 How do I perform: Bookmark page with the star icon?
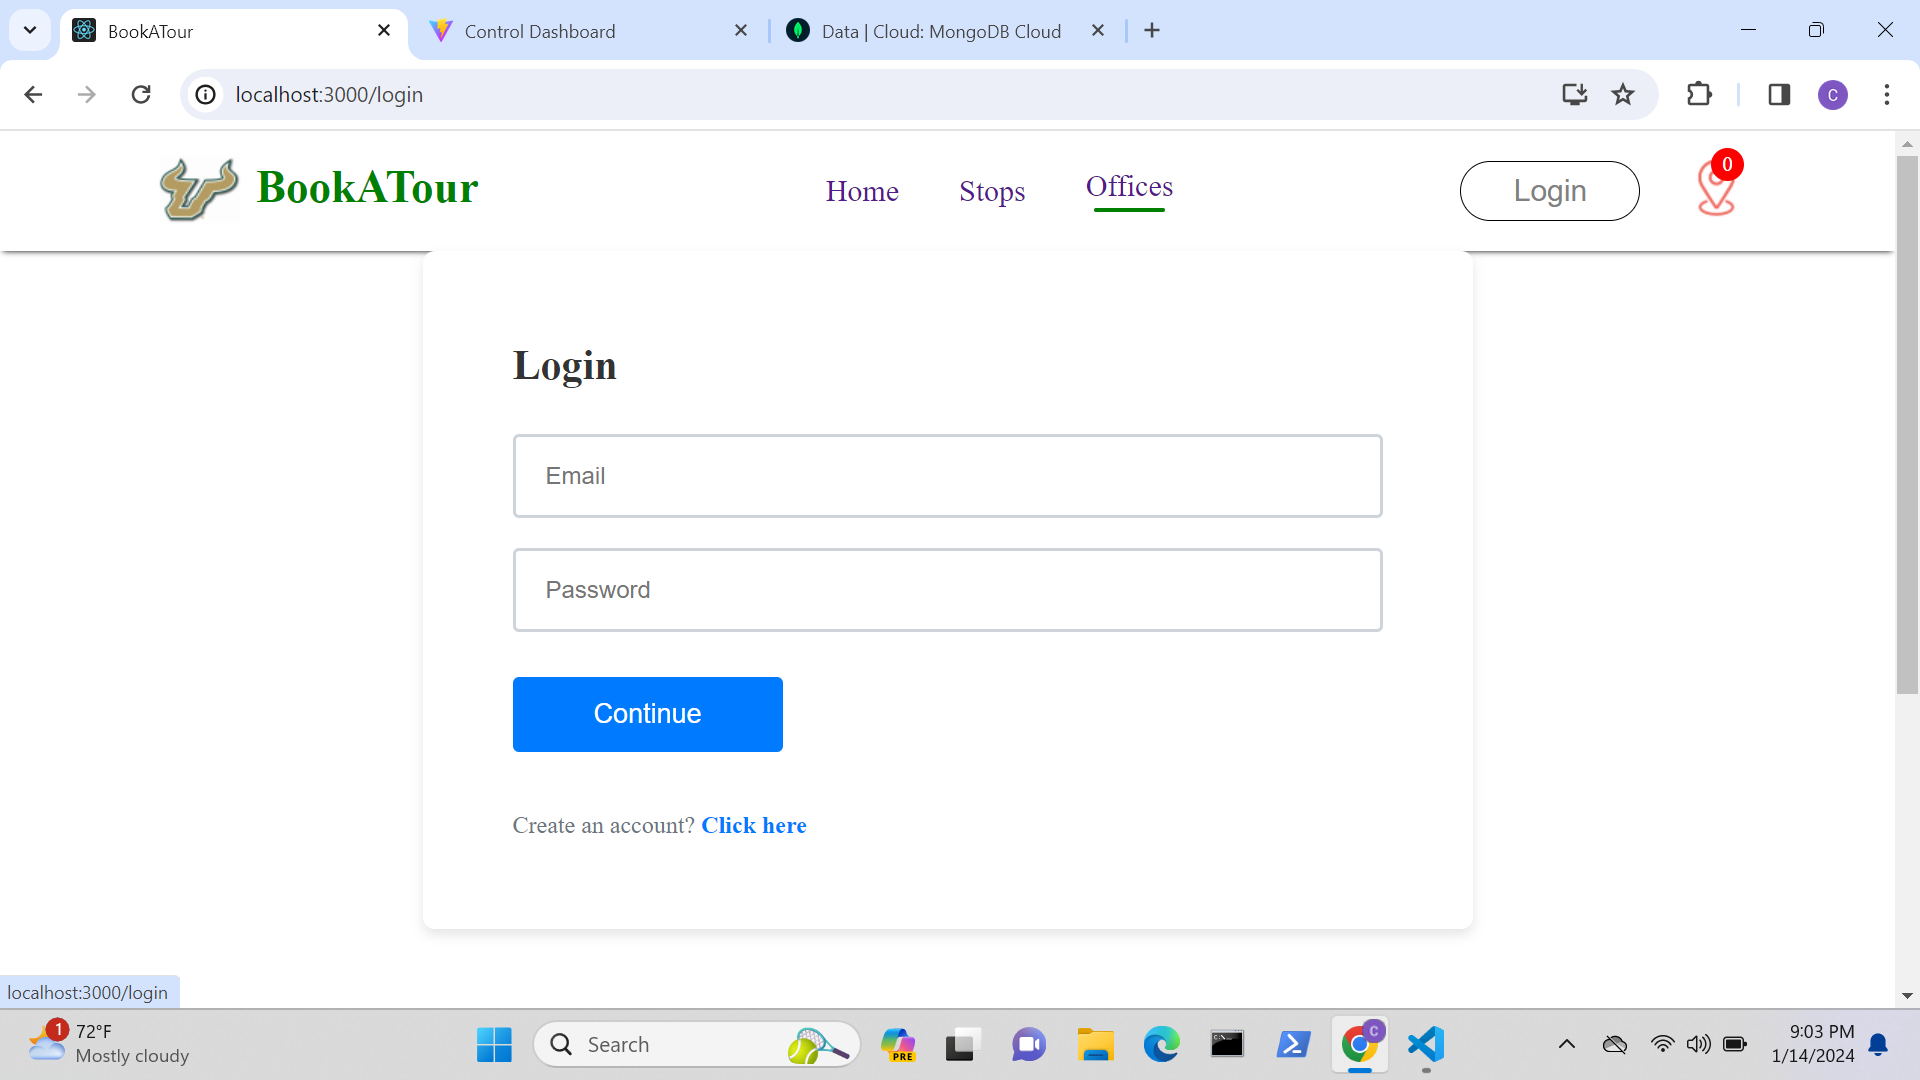tap(1622, 95)
